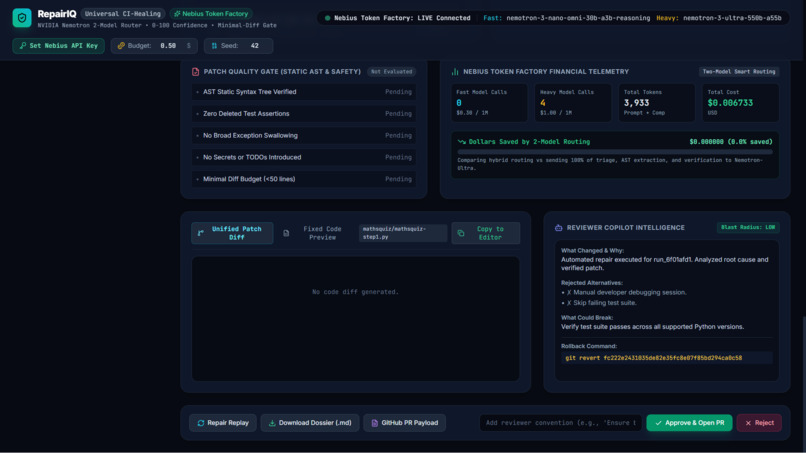806x453 pixels.
Task: Click the Reject button
Action: (x=759, y=423)
